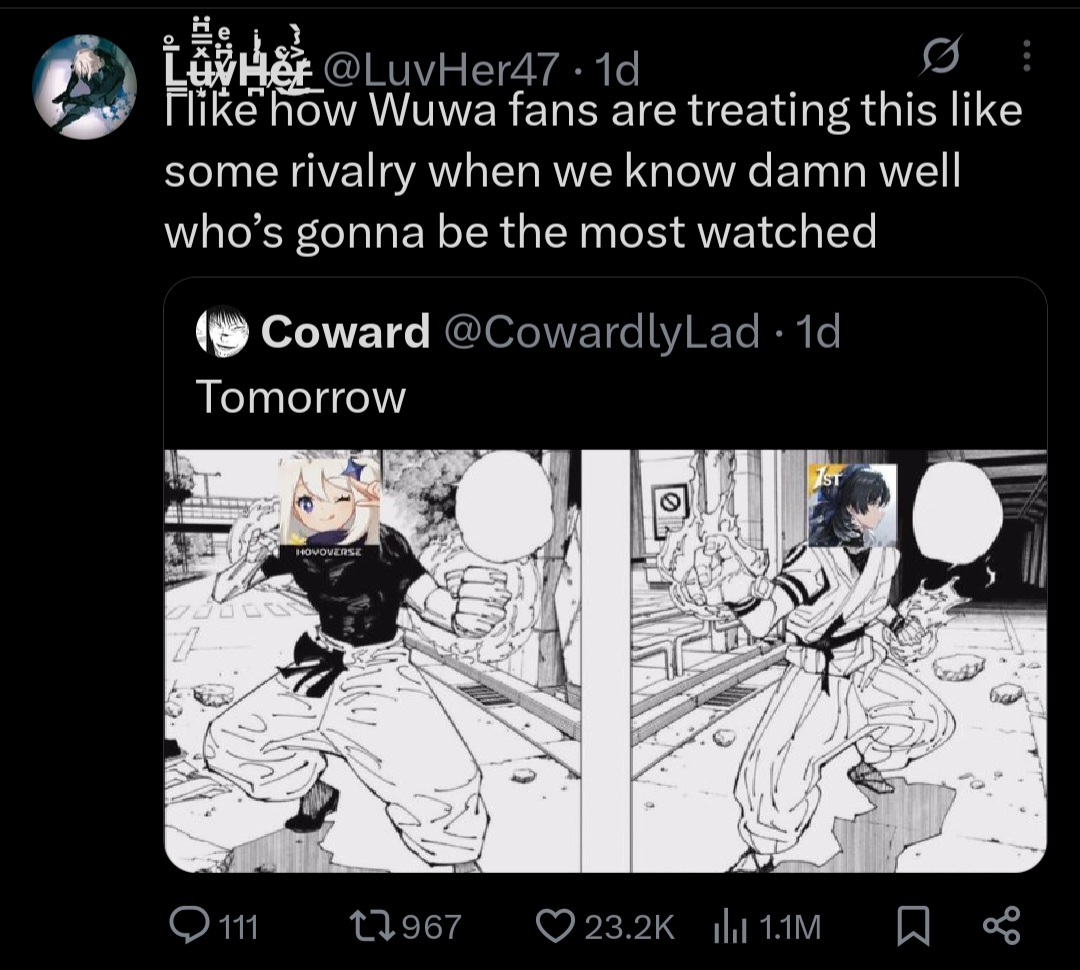This screenshot has width=1080, height=970.
Task: Open LuvHer47 profile avatar
Action: pos(85,87)
